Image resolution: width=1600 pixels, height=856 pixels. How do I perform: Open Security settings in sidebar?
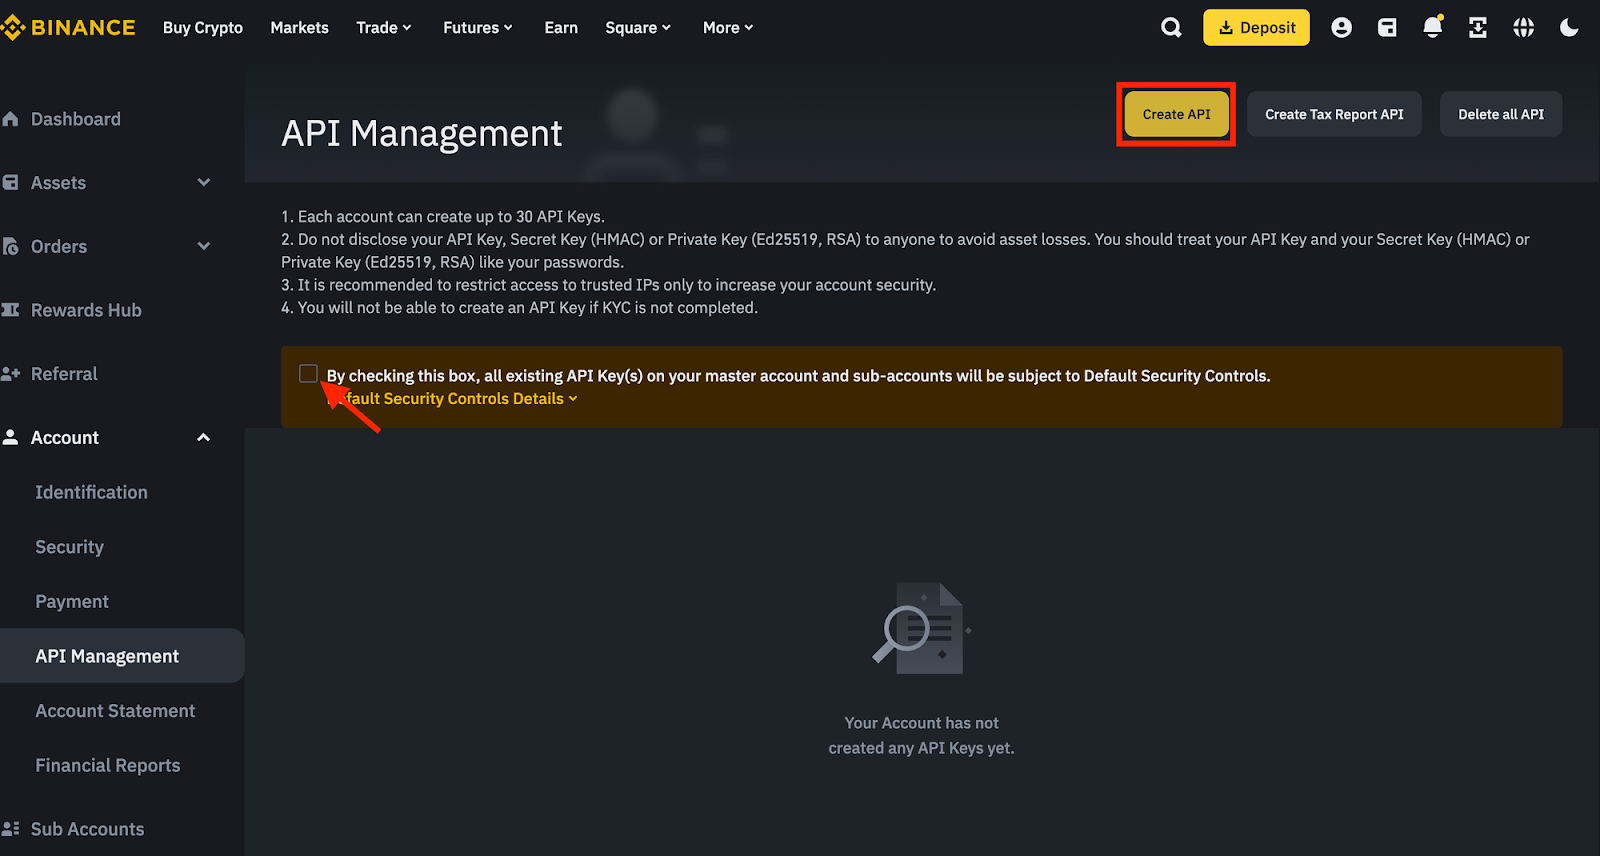point(69,547)
